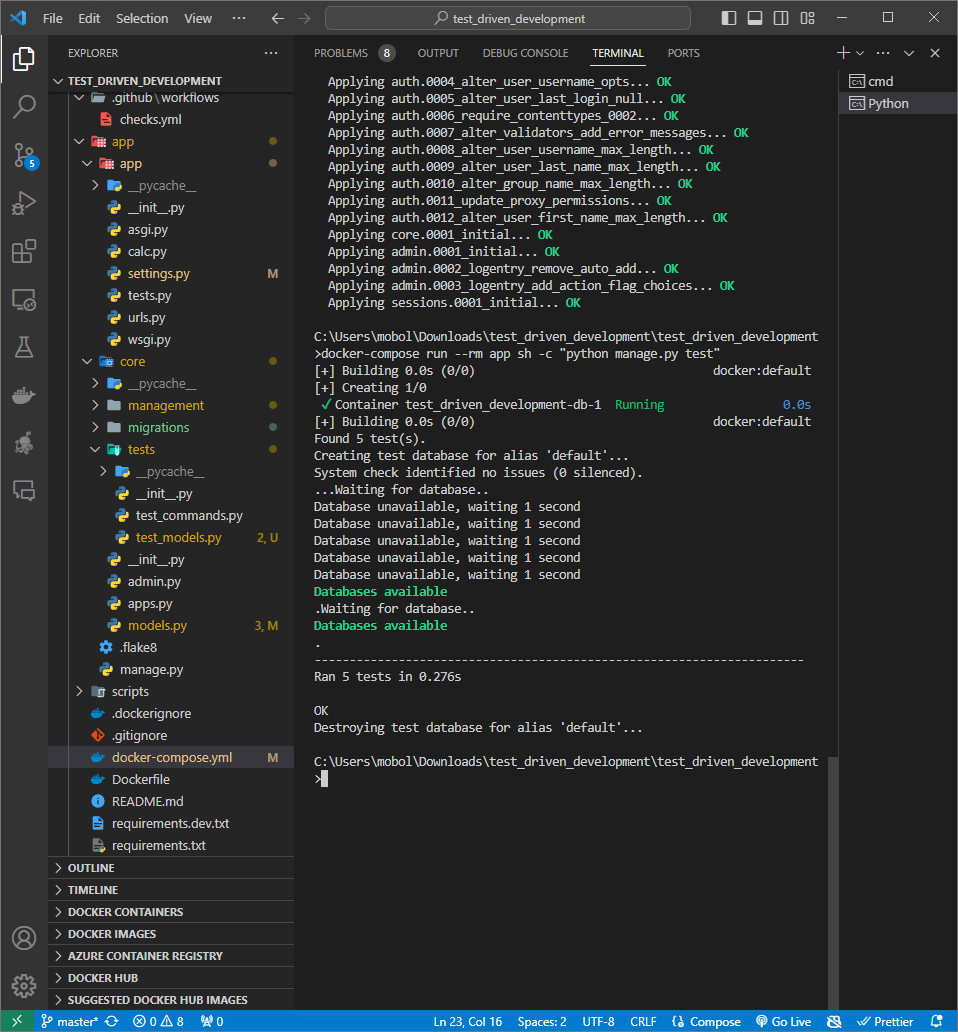The width and height of the screenshot is (958, 1032).
Task: Go back using the left arrow
Action: coord(278,18)
